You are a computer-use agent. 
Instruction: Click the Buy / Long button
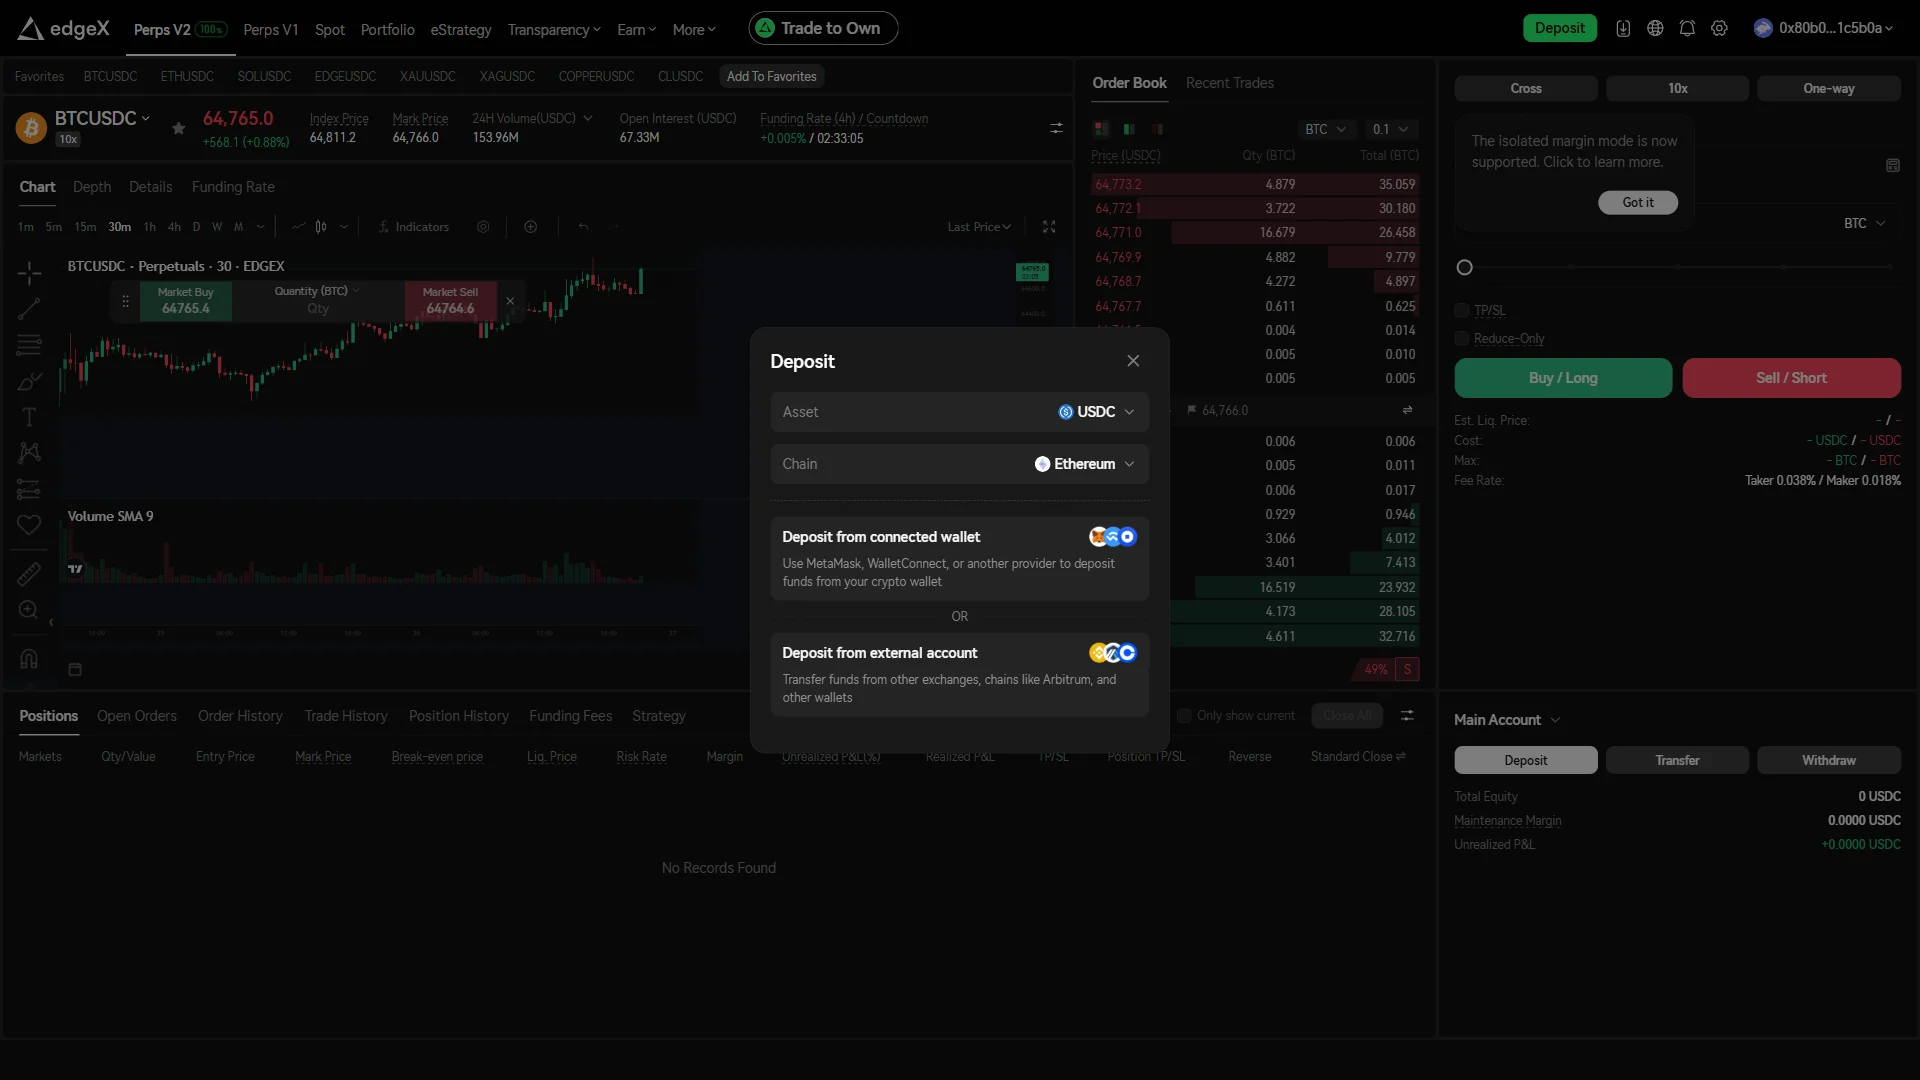coord(1563,378)
